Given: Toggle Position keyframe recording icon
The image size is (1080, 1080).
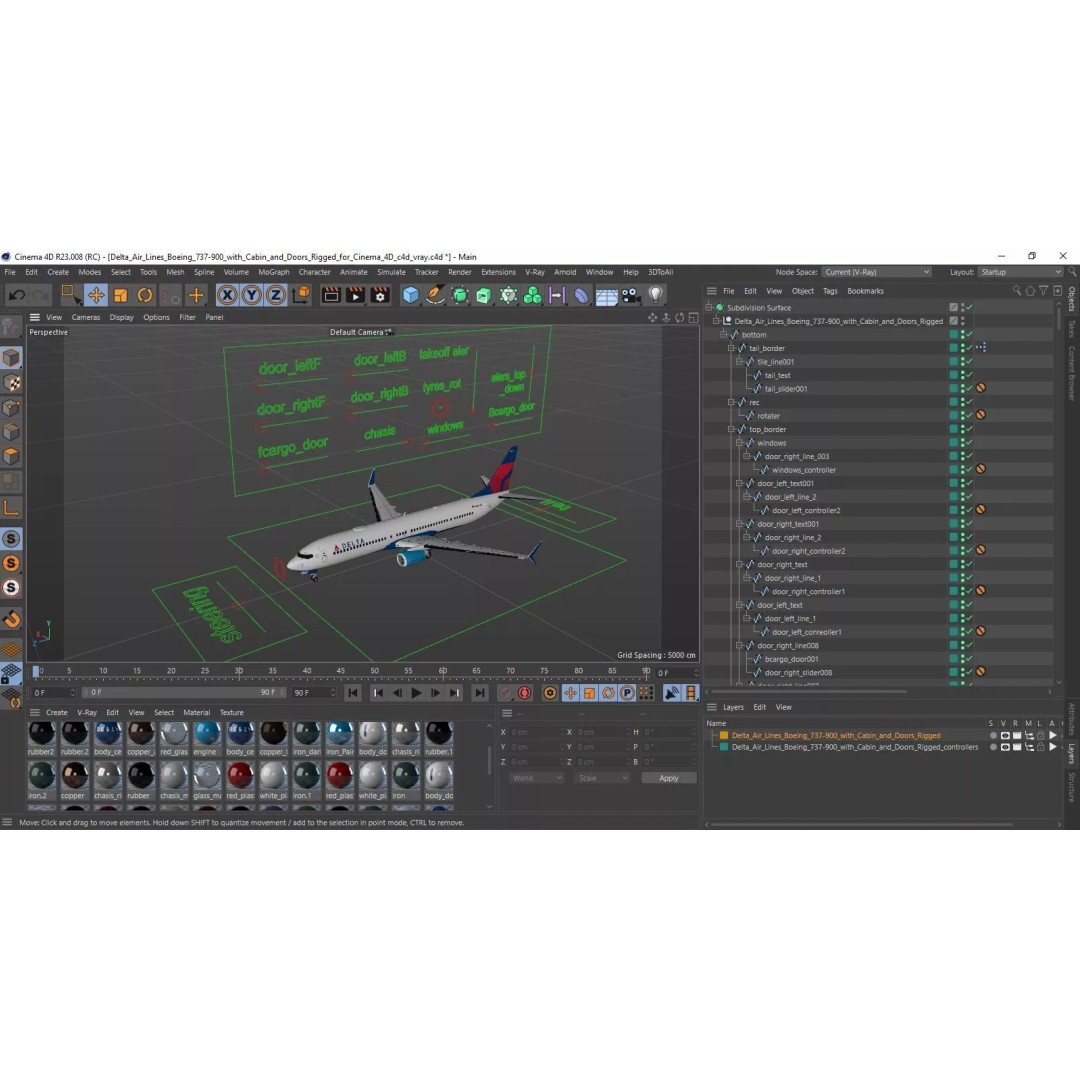Looking at the screenshot, I should click(570, 693).
